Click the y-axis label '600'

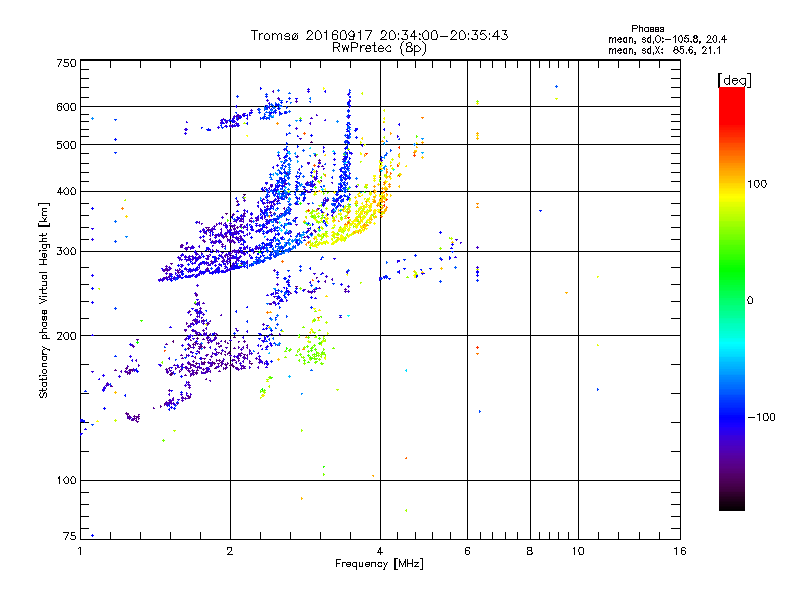(x=66, y=107)
